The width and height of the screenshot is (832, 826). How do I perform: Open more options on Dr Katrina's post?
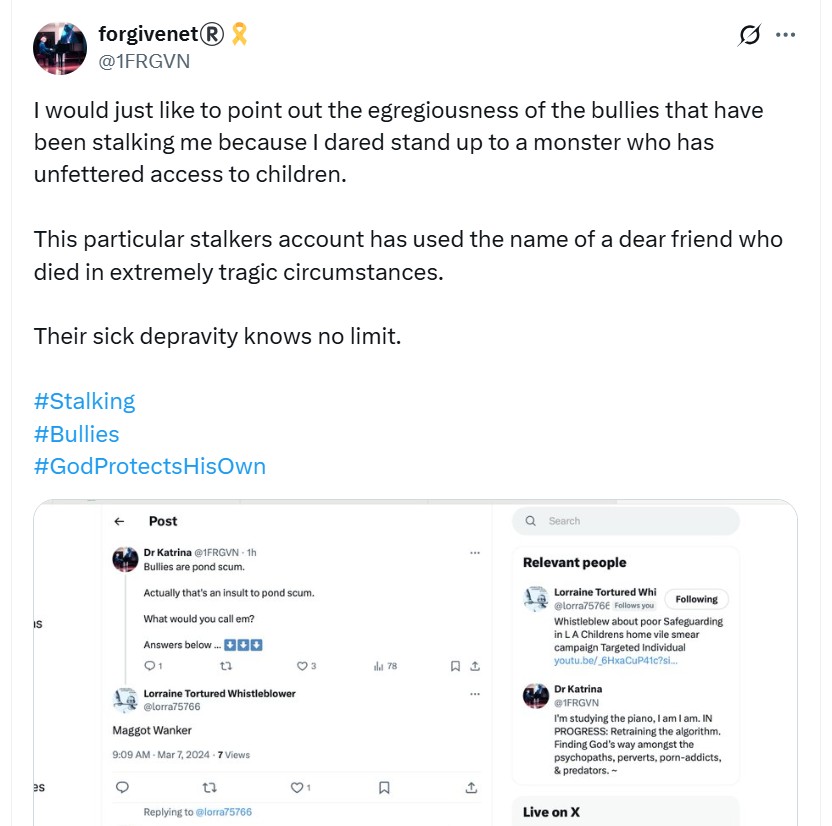coord(475,553)
